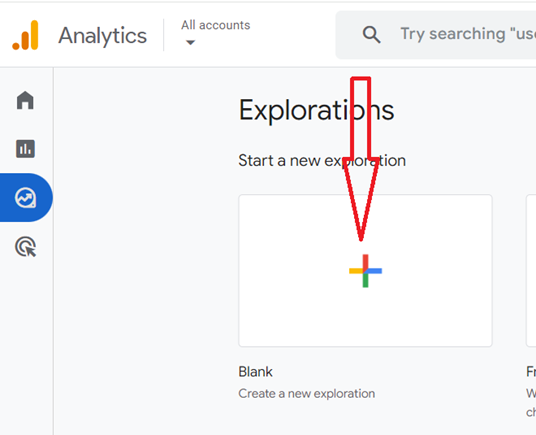Click the Google Analytics bar-chart logo
This screenshot has width=536, height=435.
pyautogui.click(x=25, y=35)
